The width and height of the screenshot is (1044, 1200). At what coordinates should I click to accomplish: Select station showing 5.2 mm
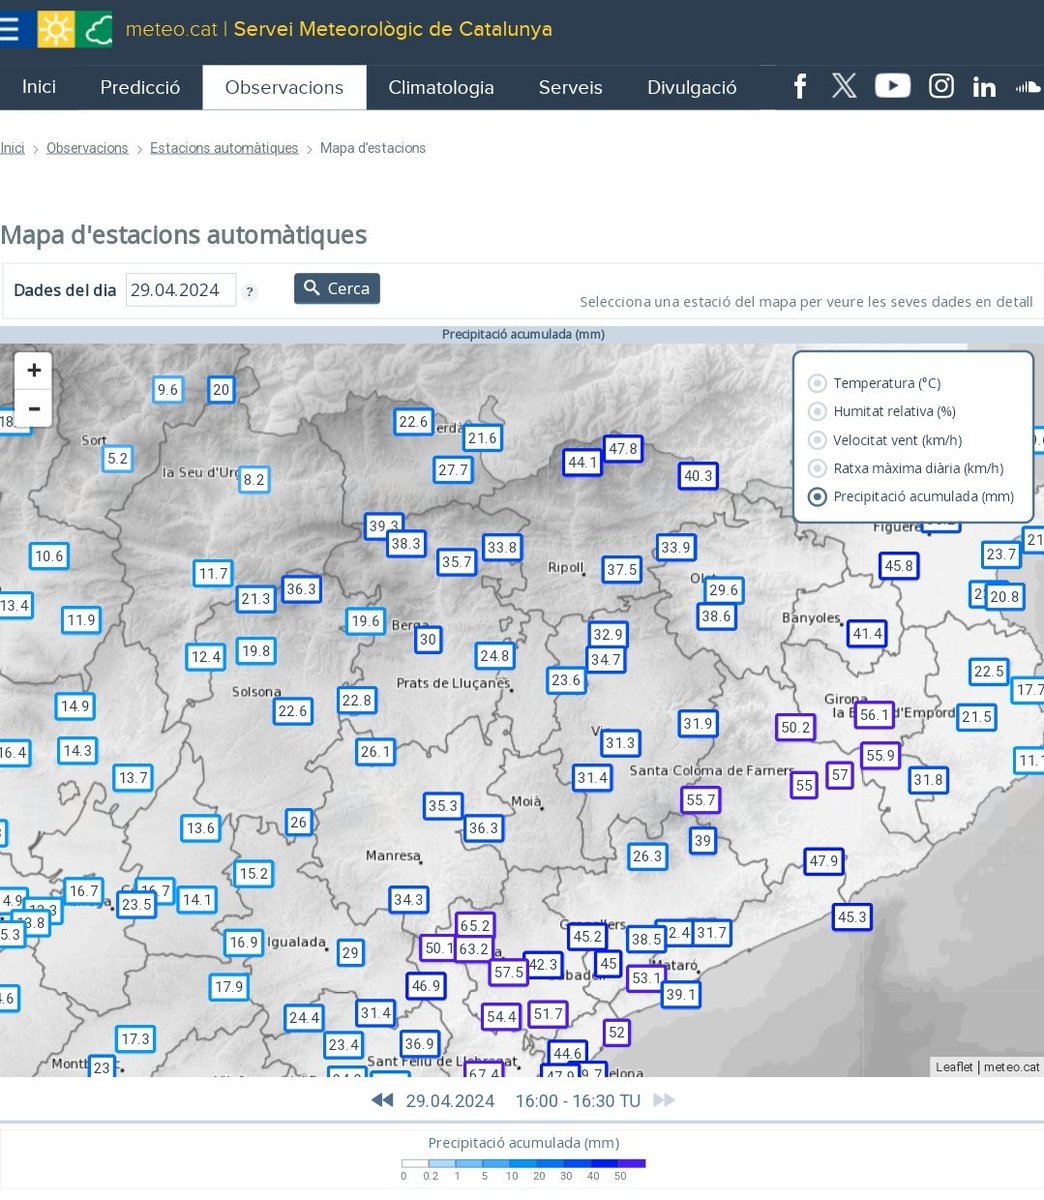(118, 459)
